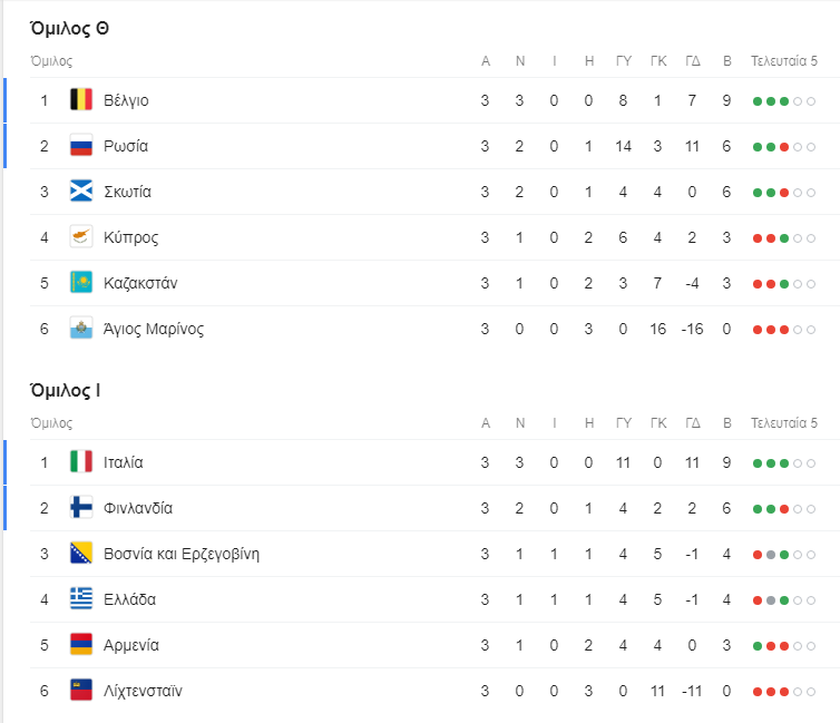Screen dimensions: 840x723
Task: Click the San Marino flag icon
Action: (81, 328)
